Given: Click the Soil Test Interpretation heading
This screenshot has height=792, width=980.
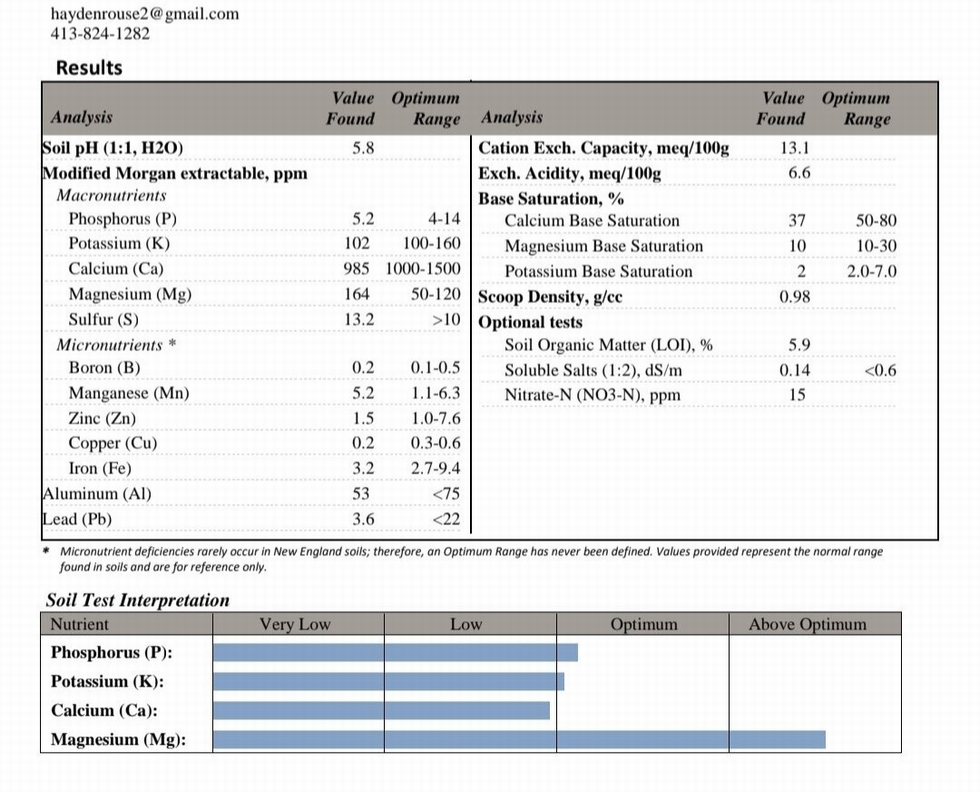Looking at the screenshot, I should point(138,600).
